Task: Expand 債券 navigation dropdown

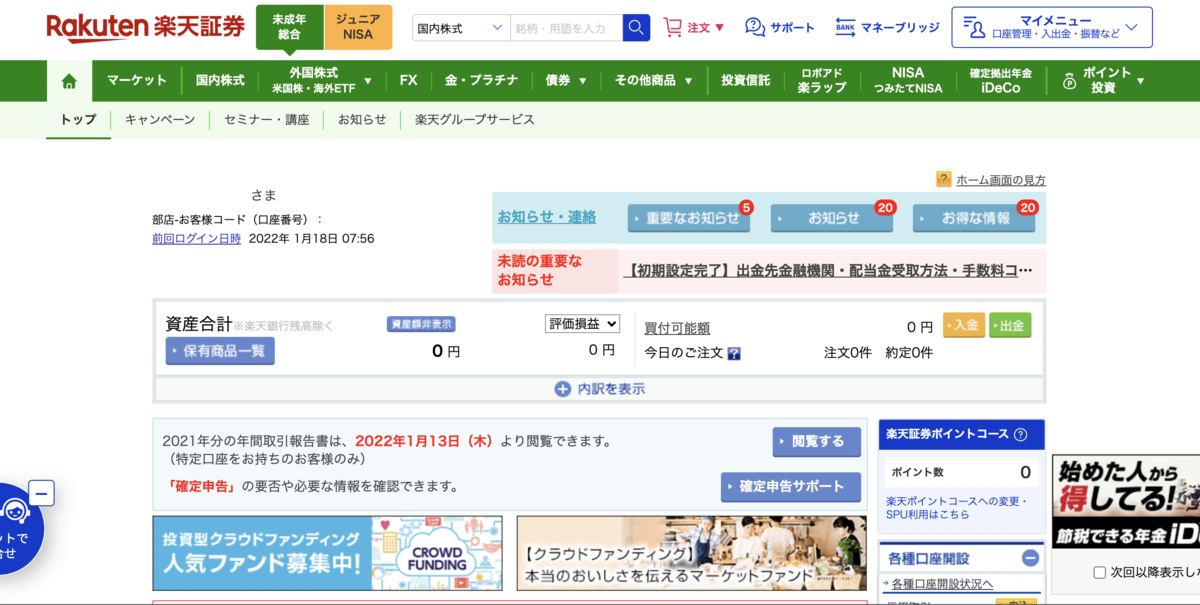Action: tap(566, 81)
